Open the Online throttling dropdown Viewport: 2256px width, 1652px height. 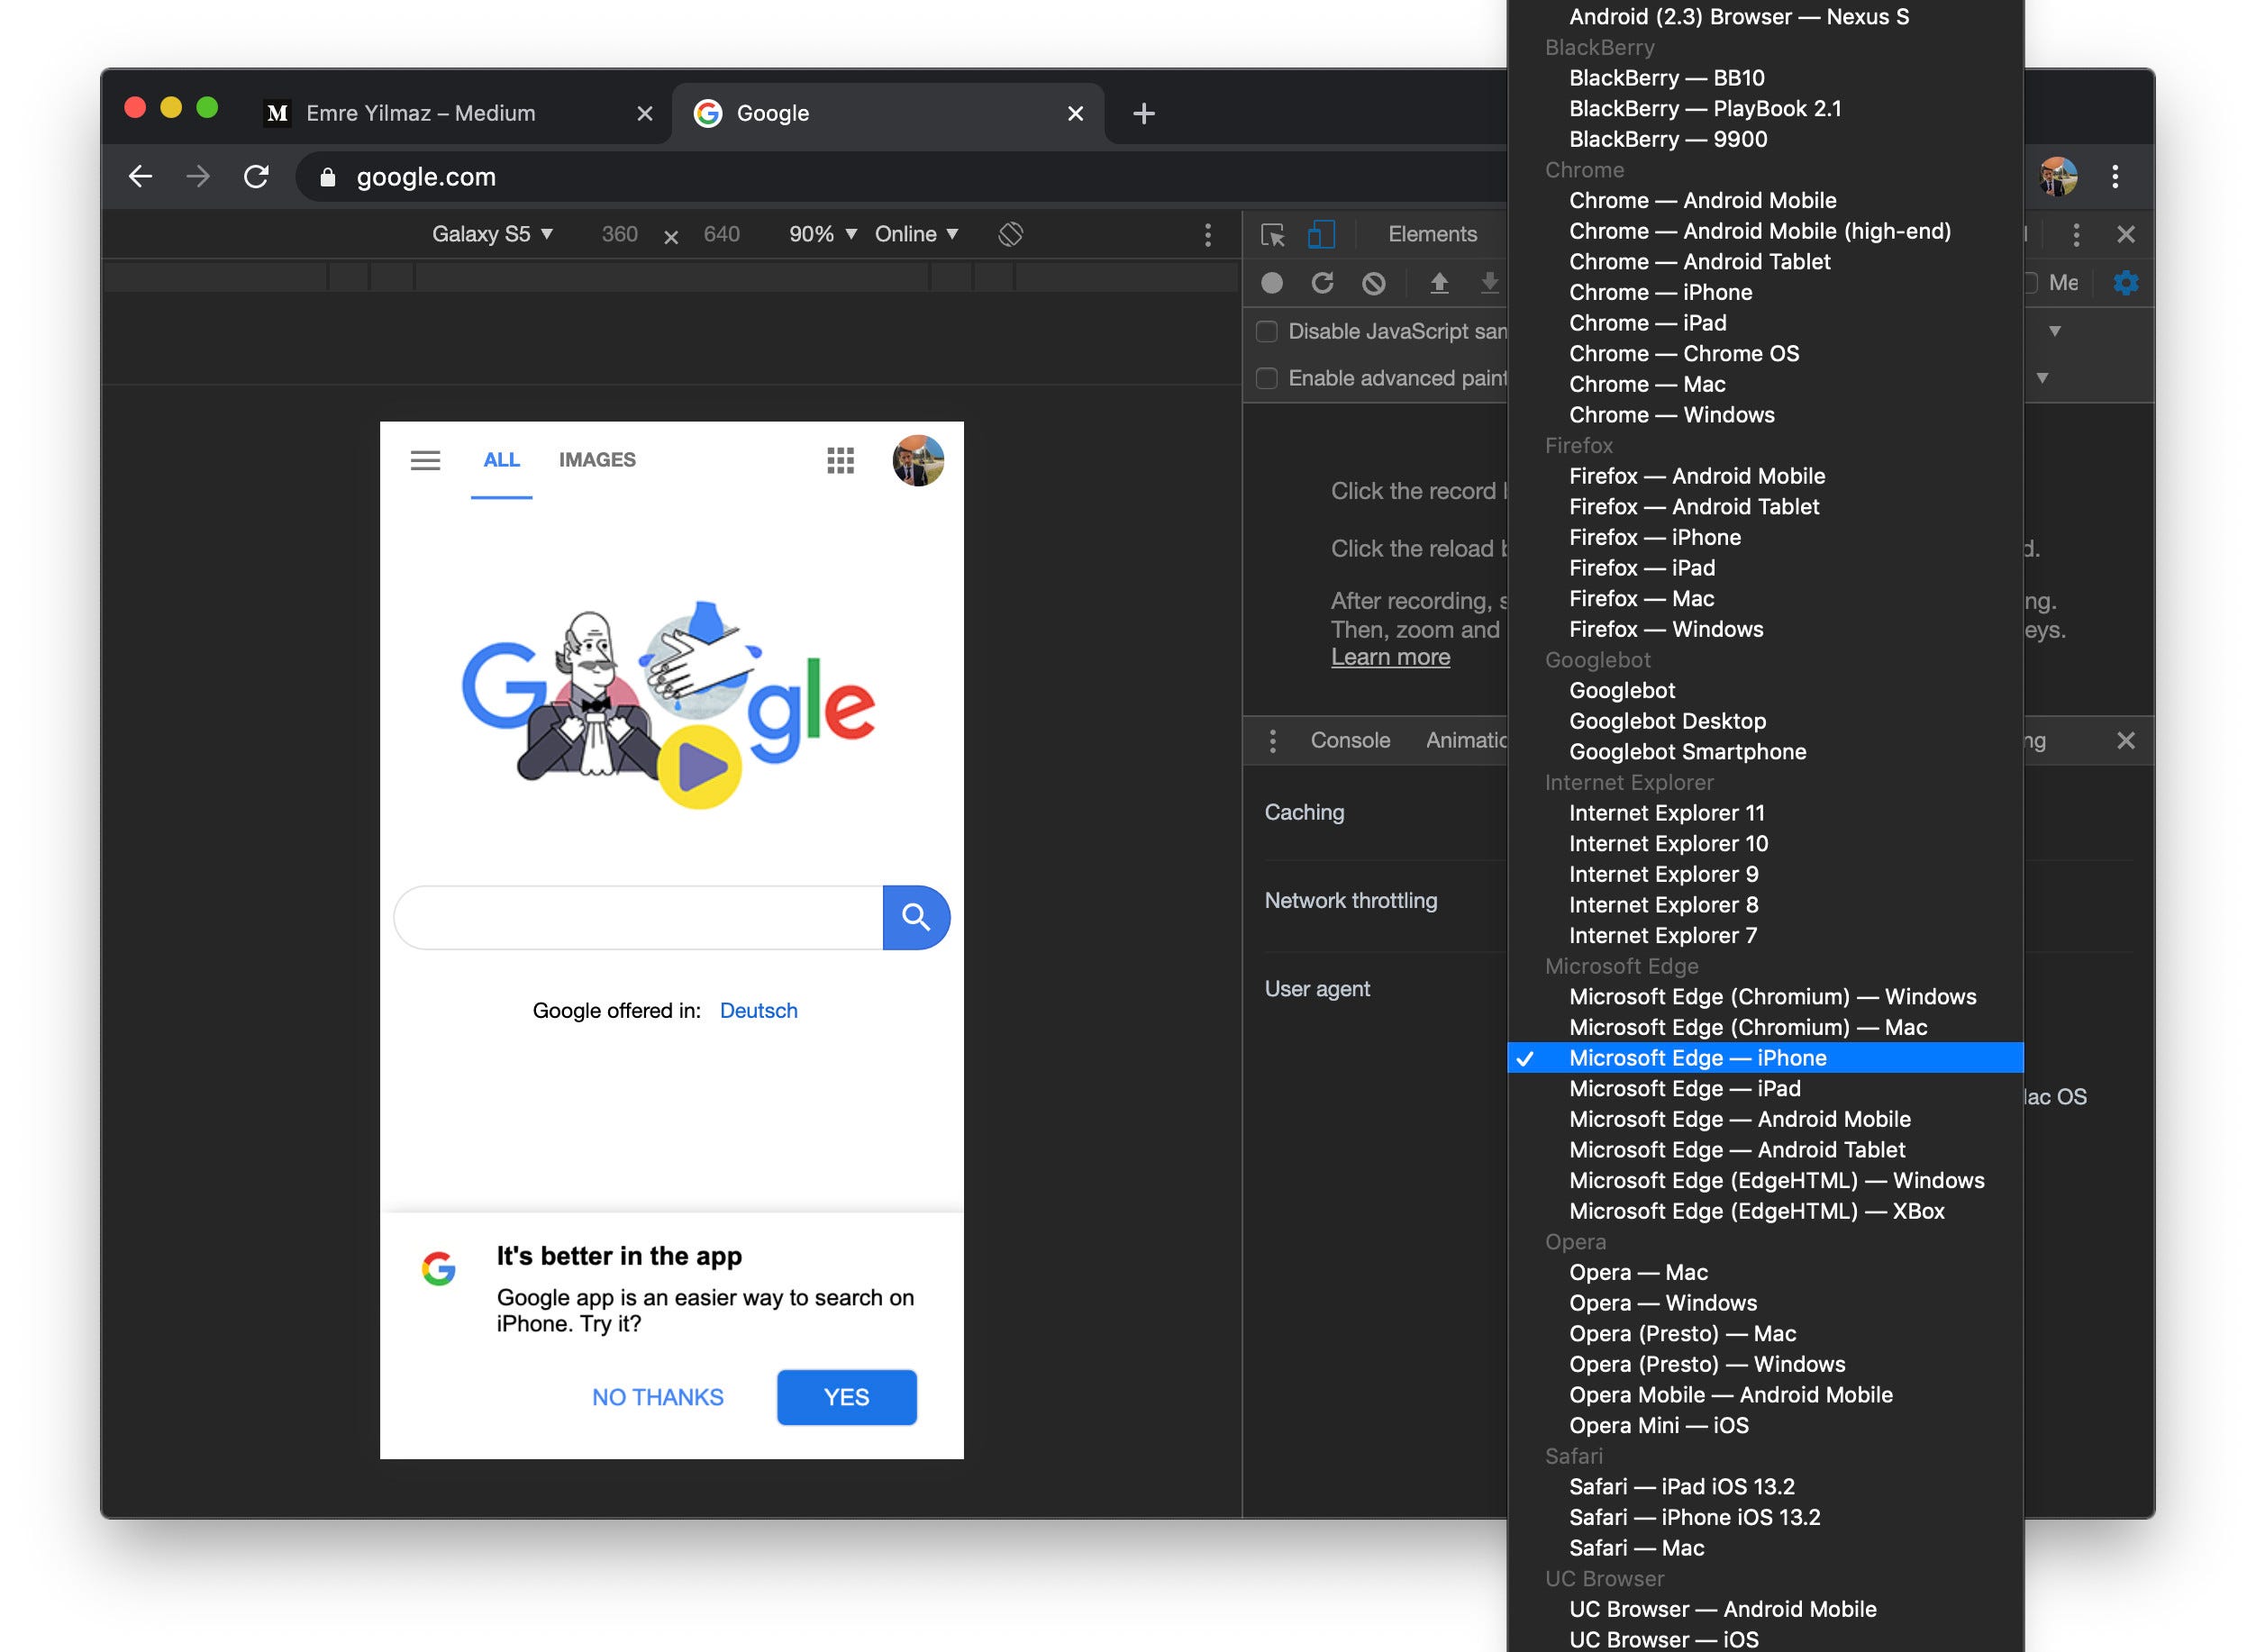click(x=915, y=234)
